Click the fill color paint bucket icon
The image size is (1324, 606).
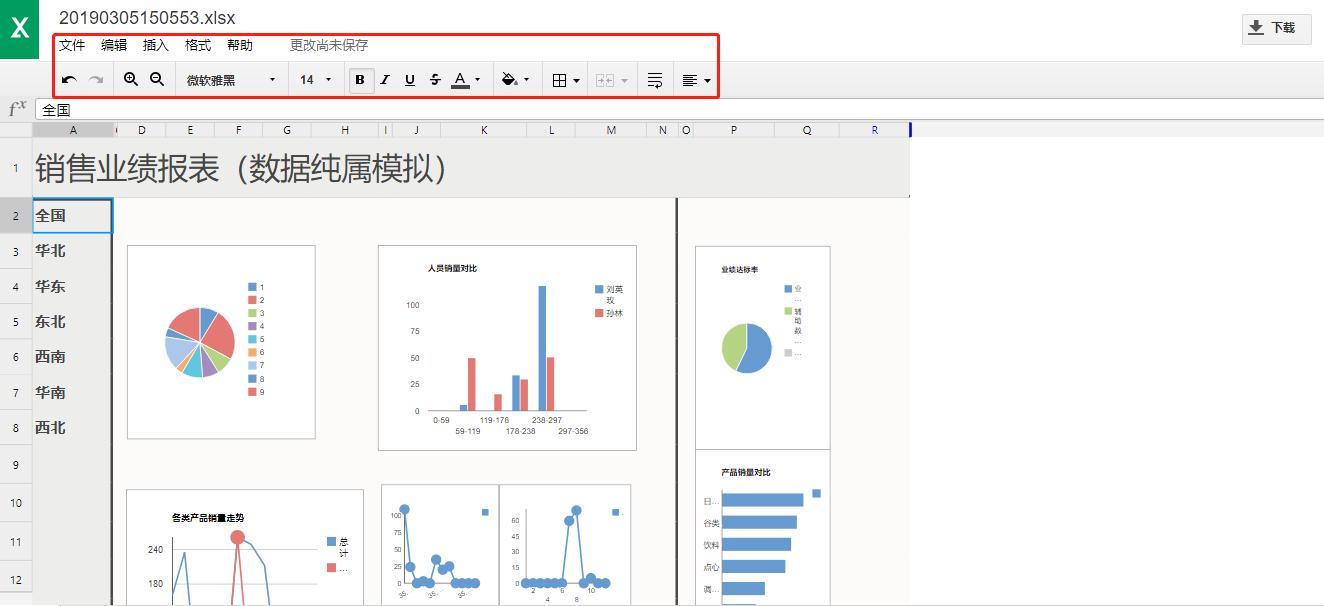click(x=511, y=79)
